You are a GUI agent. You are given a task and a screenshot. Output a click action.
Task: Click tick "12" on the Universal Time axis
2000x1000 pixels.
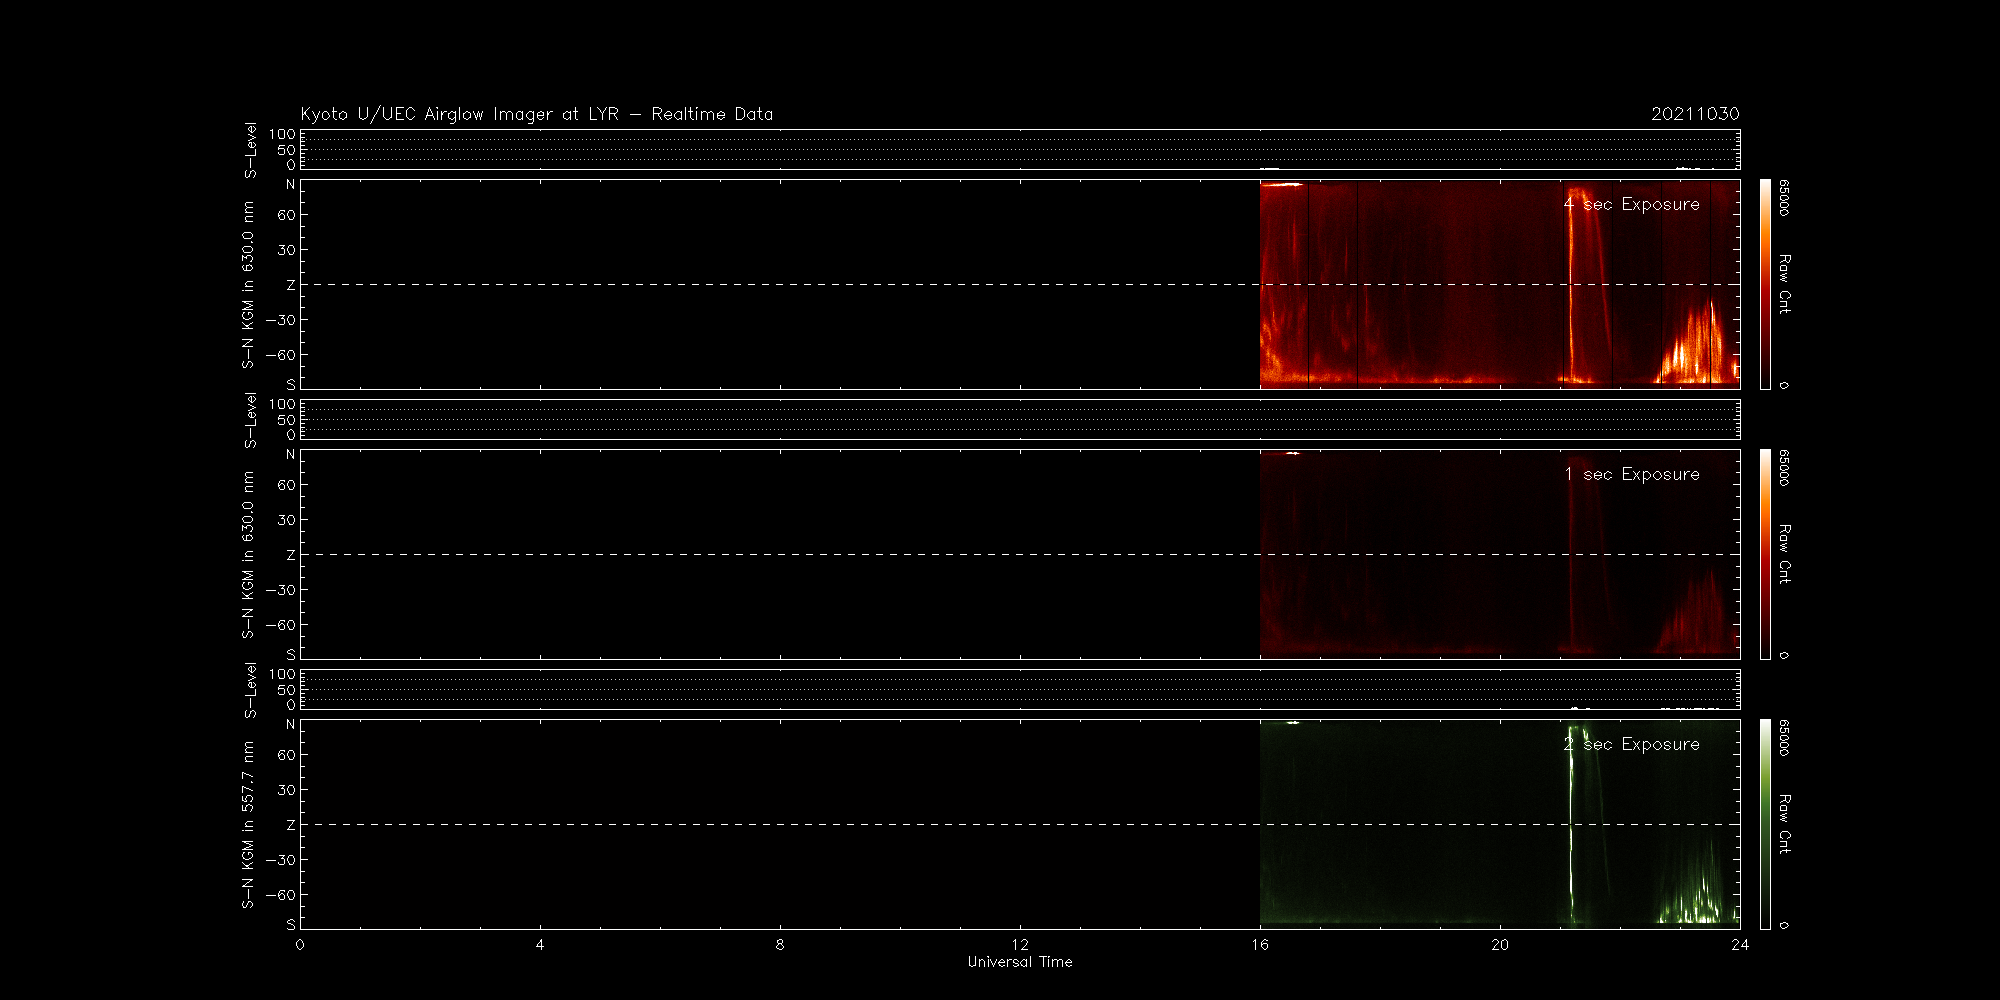(1020, 945)
